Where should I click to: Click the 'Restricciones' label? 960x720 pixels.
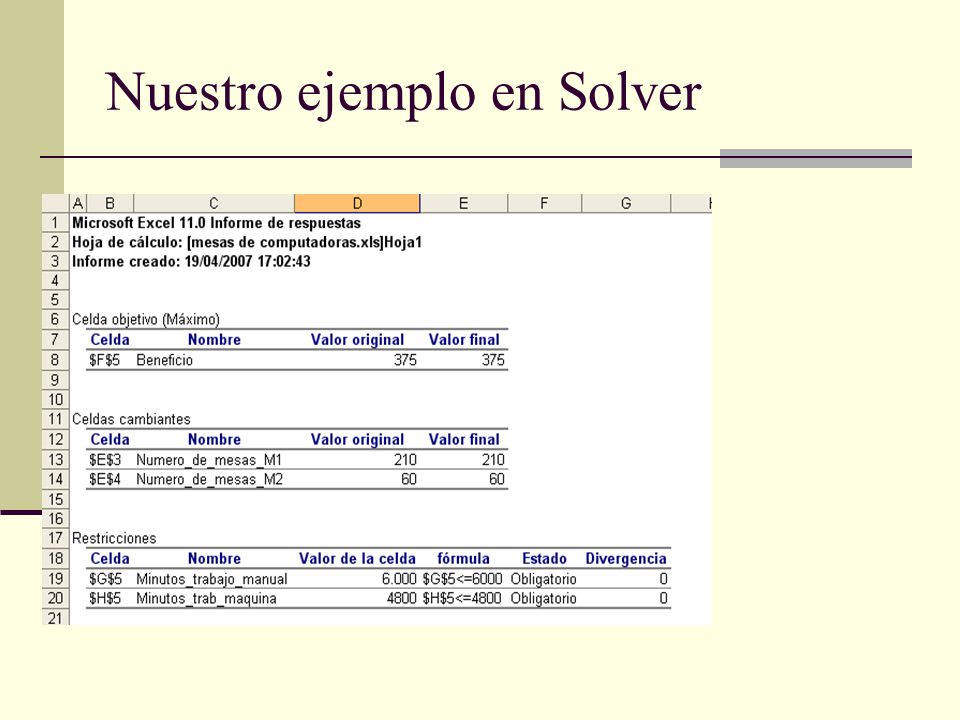point(114,538)
